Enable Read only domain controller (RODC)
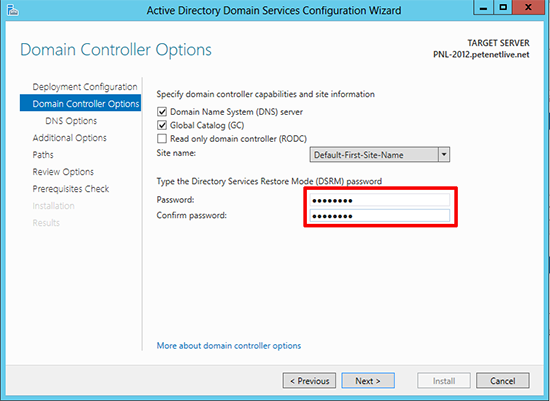Viewport: 550px width, 401px height. pos(162,139)
